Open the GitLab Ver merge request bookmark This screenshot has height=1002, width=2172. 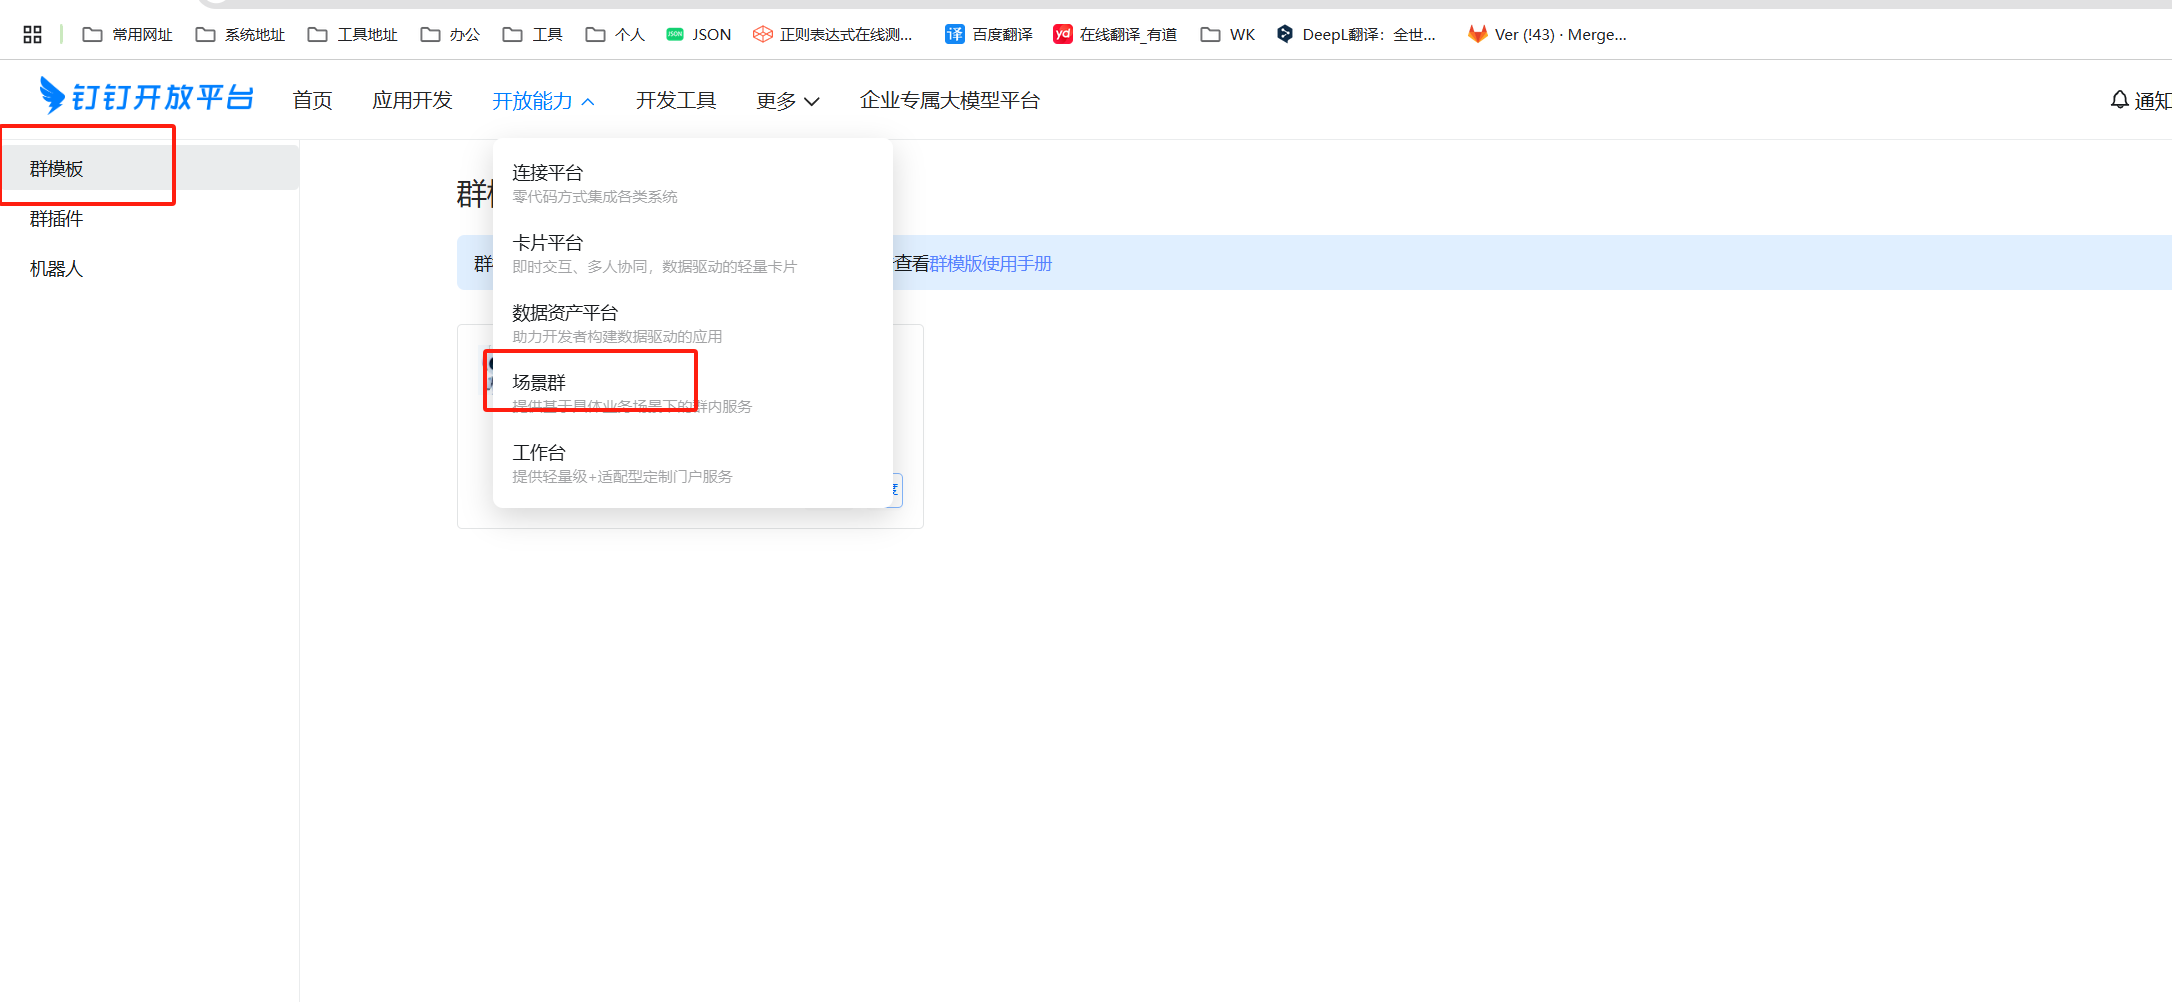1547,35
